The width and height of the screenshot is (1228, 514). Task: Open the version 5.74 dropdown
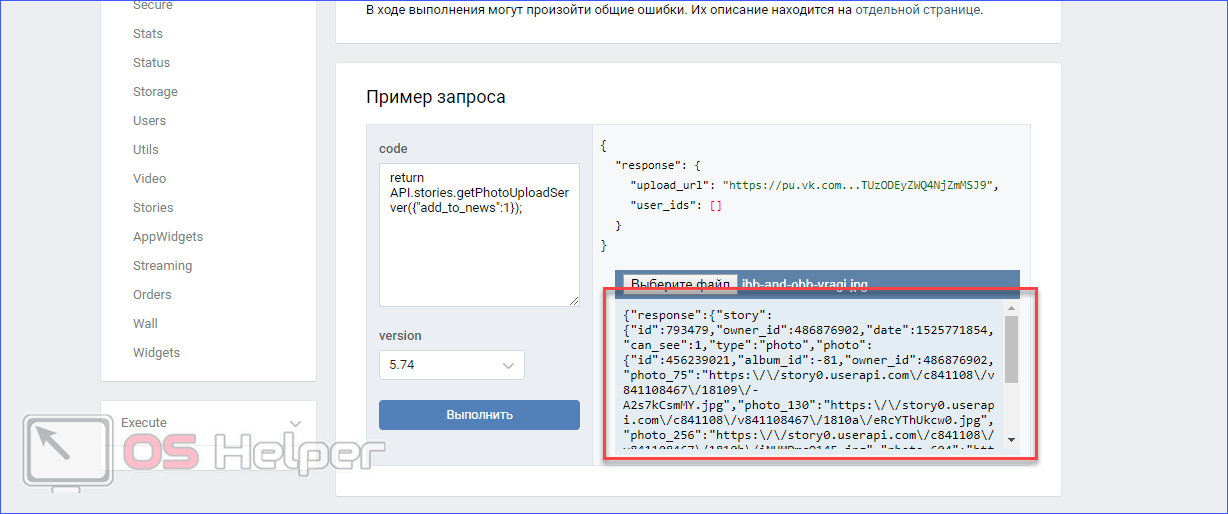pyautogui.click(x=451, y=365)
